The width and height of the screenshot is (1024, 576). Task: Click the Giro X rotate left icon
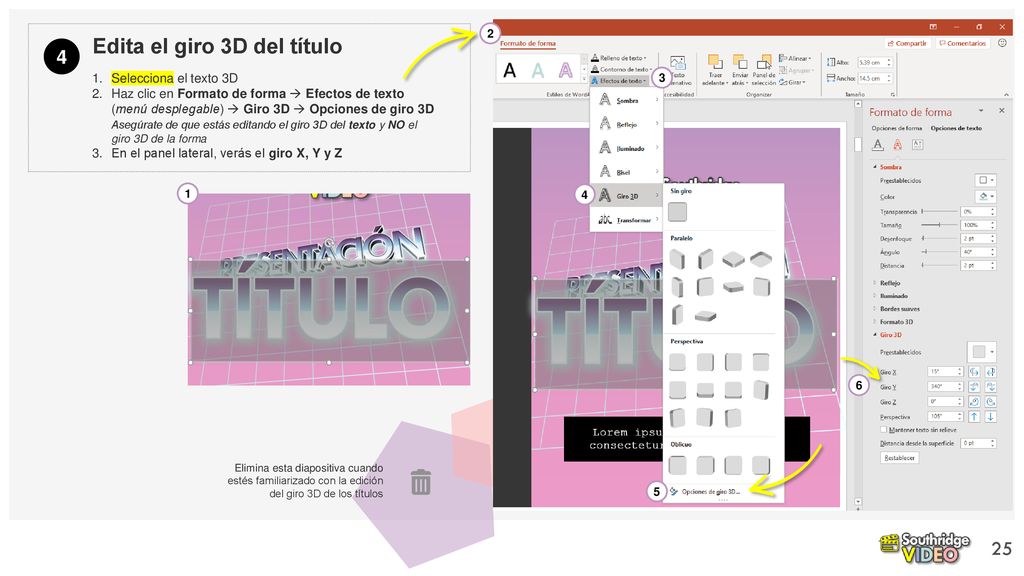[974, 372]
